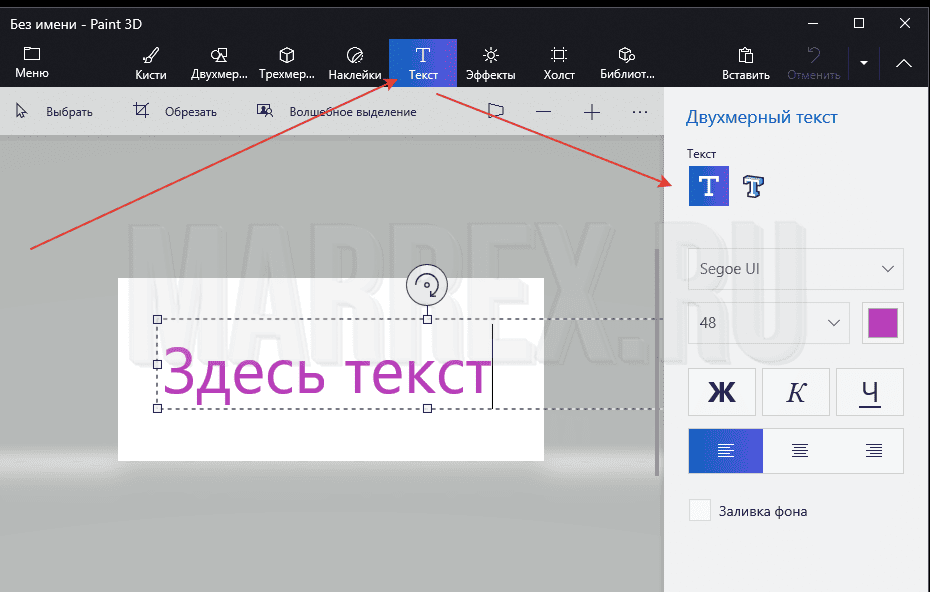Open the three-dots more options menu
Screen dimensions: 930x592
point(639,112)
